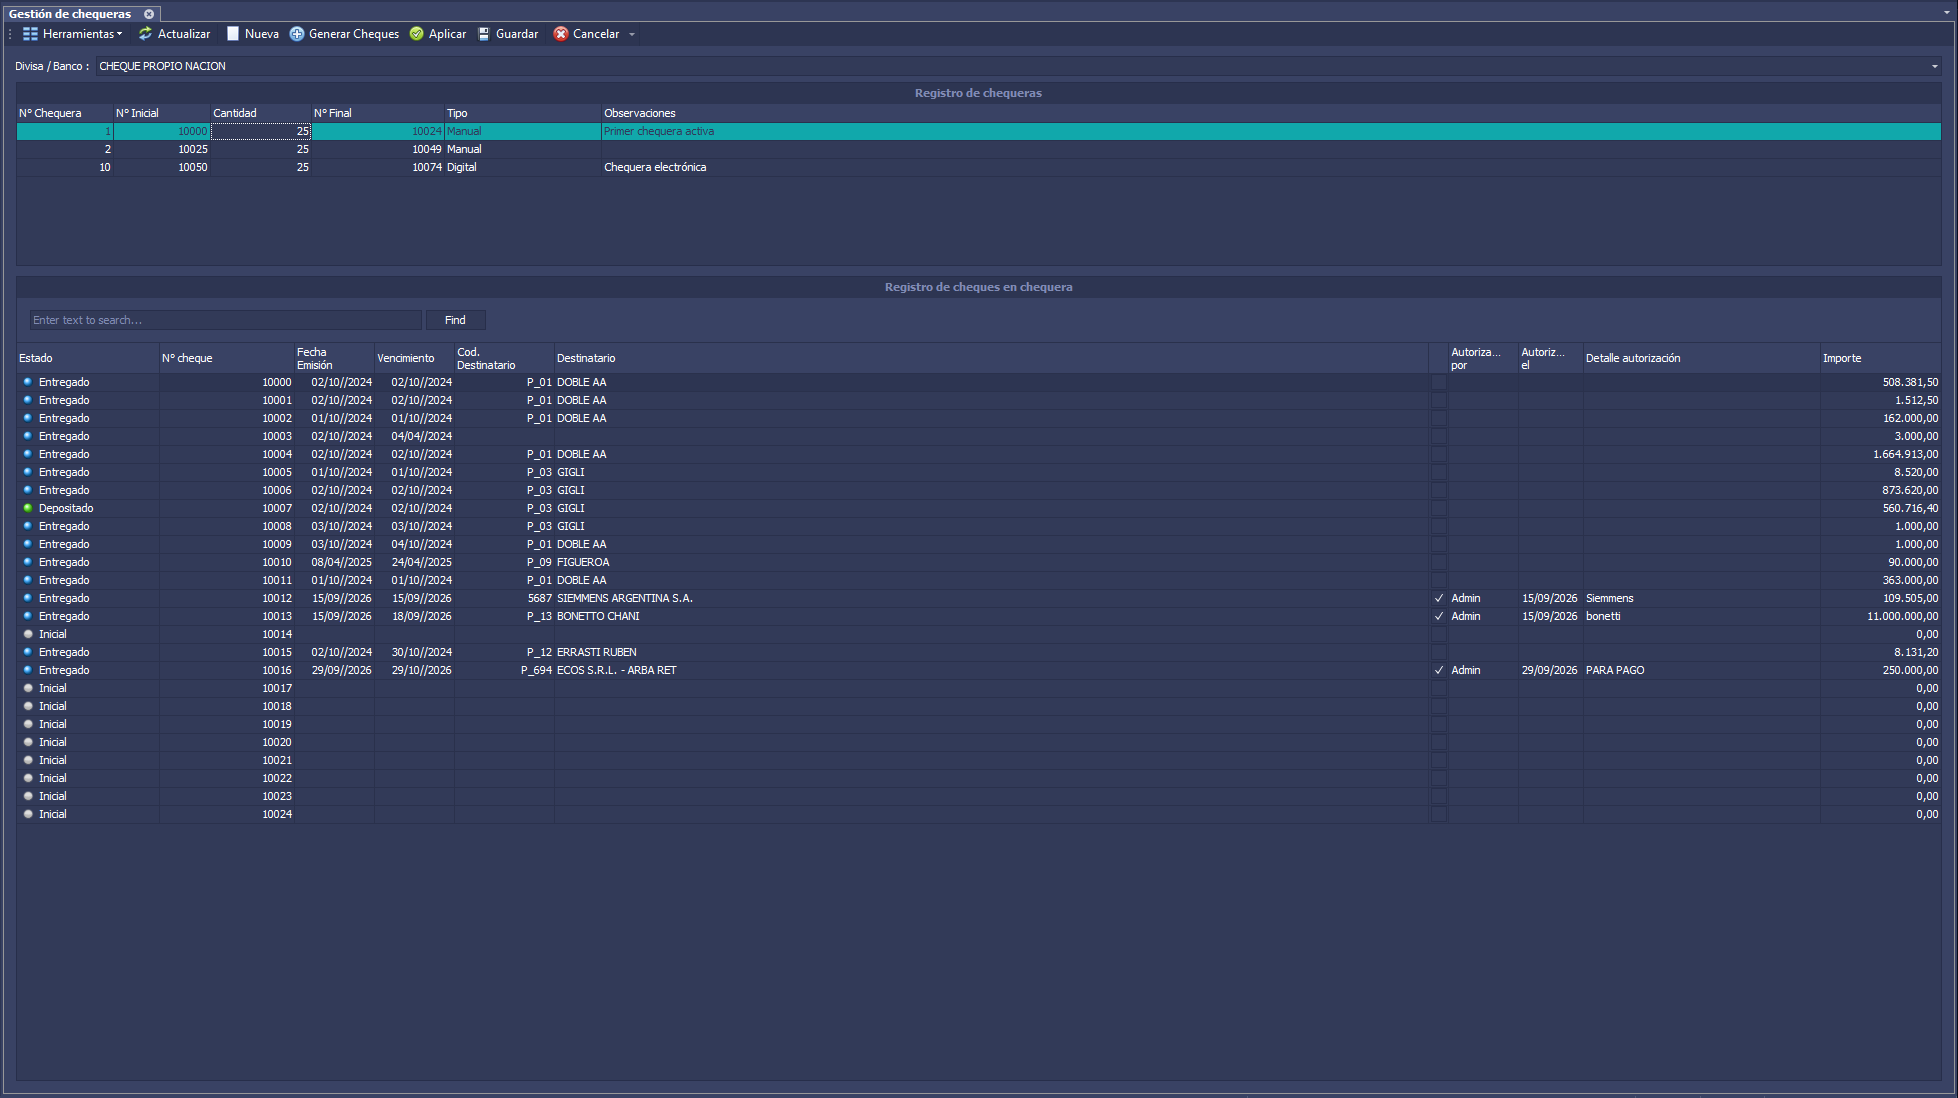This screenshot has height=1098, width=1958.
Task: Click the Guardar floppy disk icon
Action: (x=484, y=34)
